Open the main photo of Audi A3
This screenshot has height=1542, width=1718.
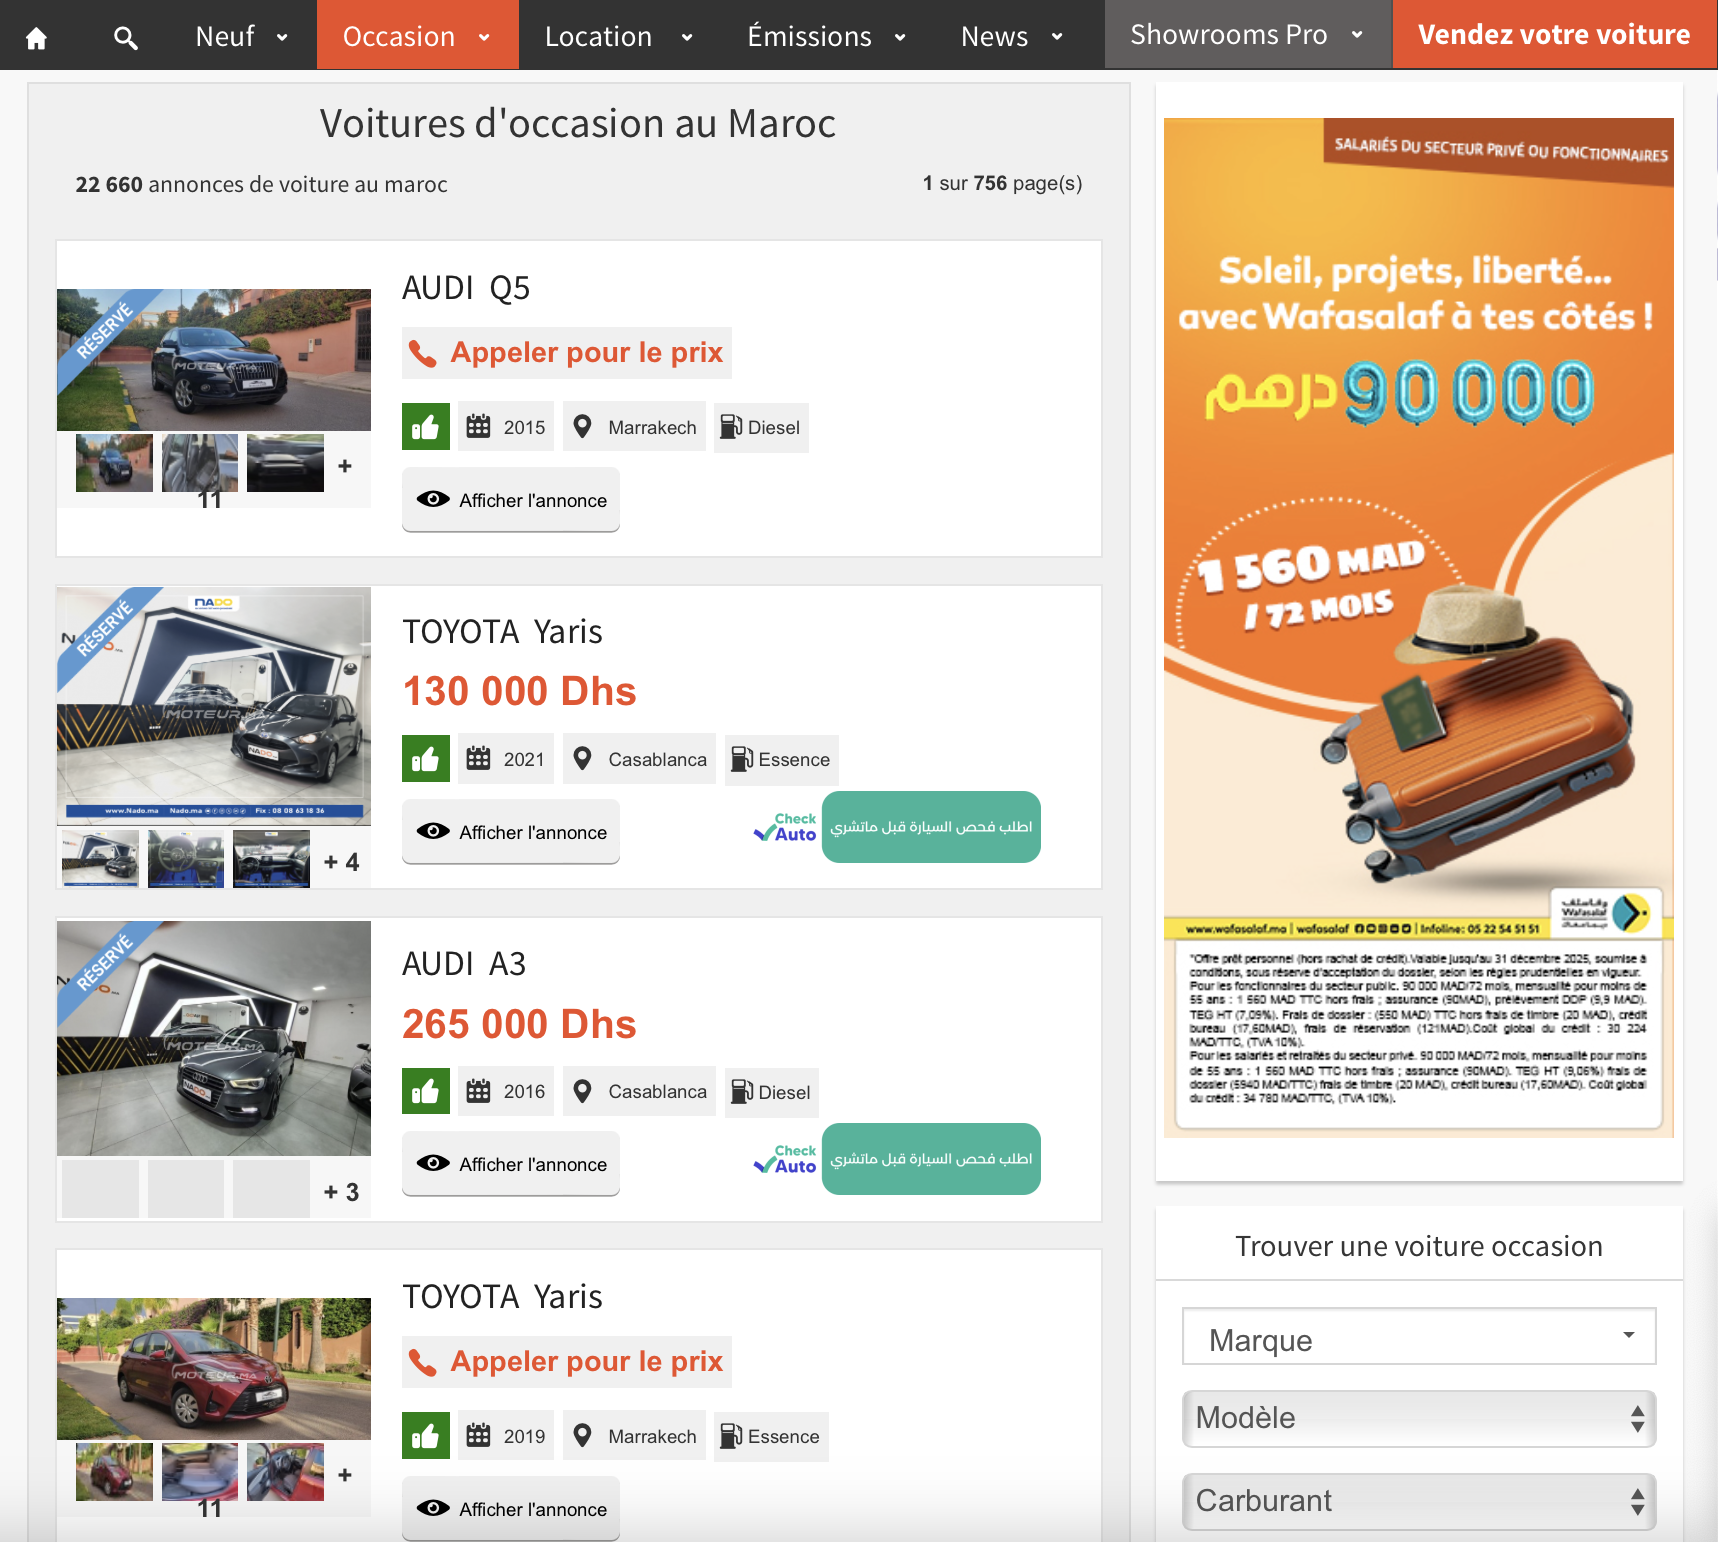click(214, 1038)
